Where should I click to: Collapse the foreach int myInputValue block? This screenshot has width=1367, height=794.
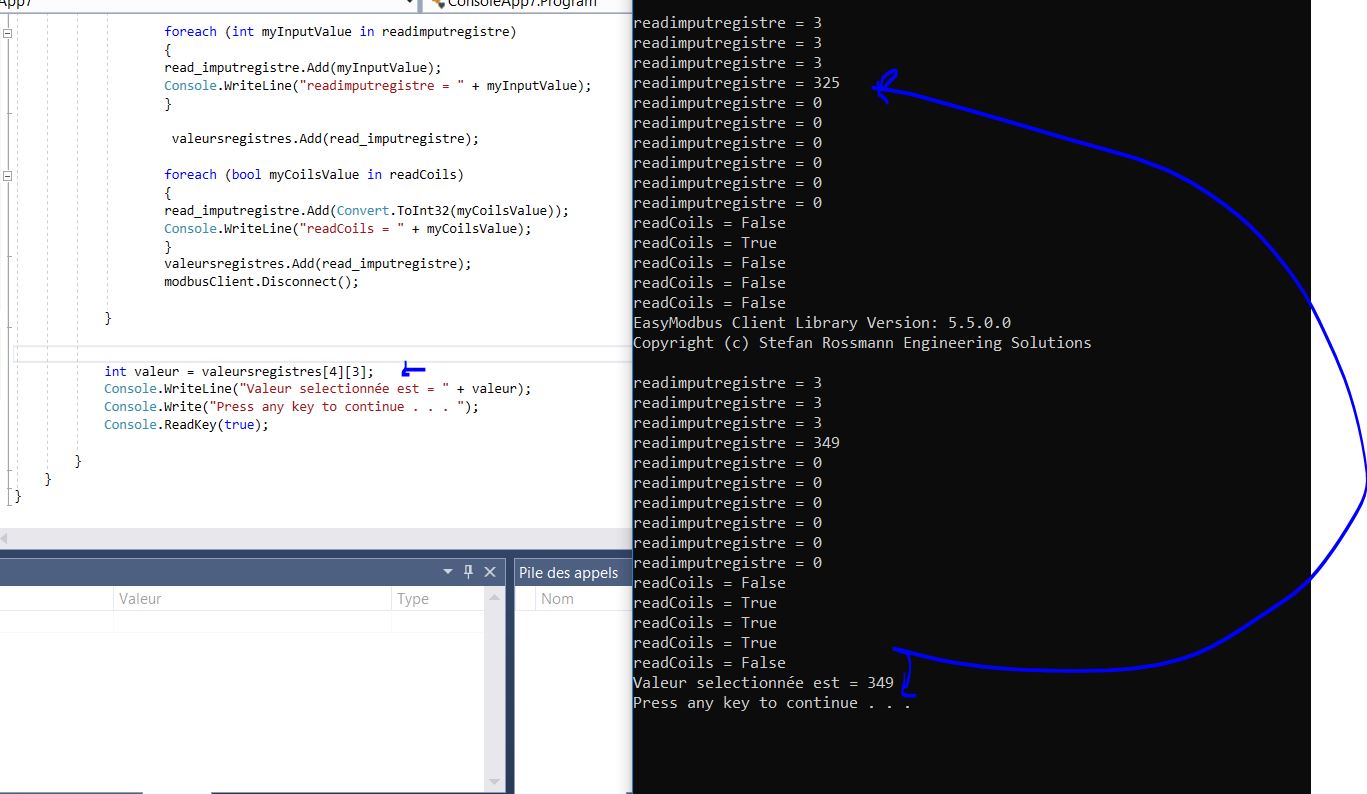8,32
